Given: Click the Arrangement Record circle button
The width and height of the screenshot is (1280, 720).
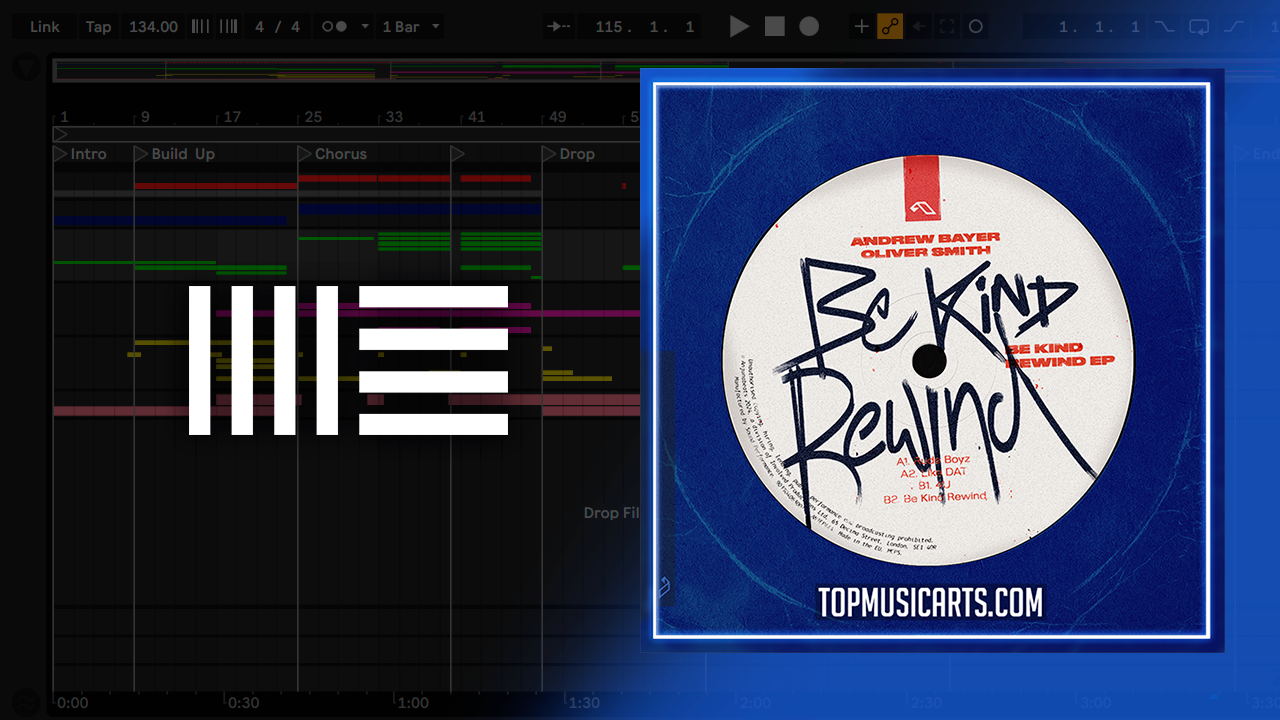Looking at the screenshot, I should [809, 27].
